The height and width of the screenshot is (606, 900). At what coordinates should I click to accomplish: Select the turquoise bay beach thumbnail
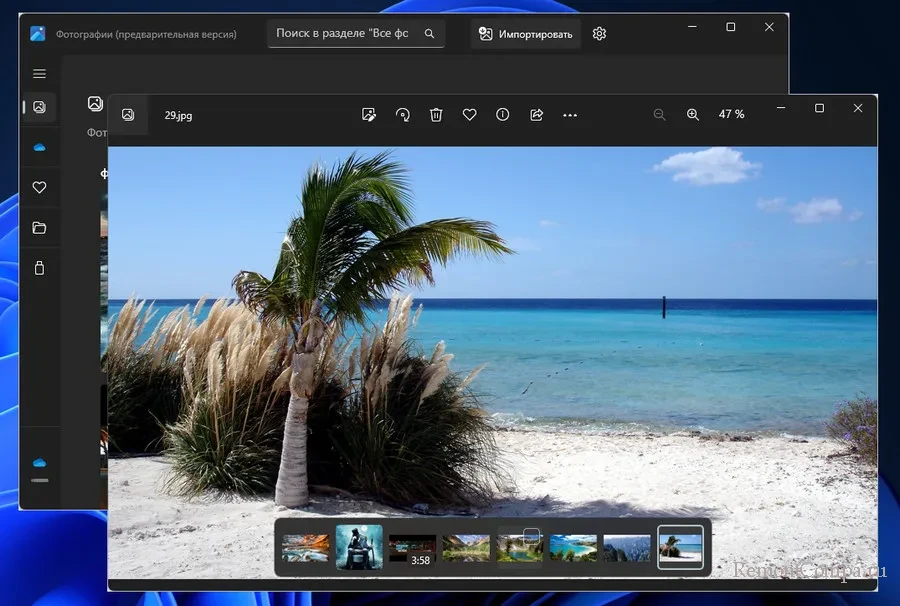click(x=573, y=548)
